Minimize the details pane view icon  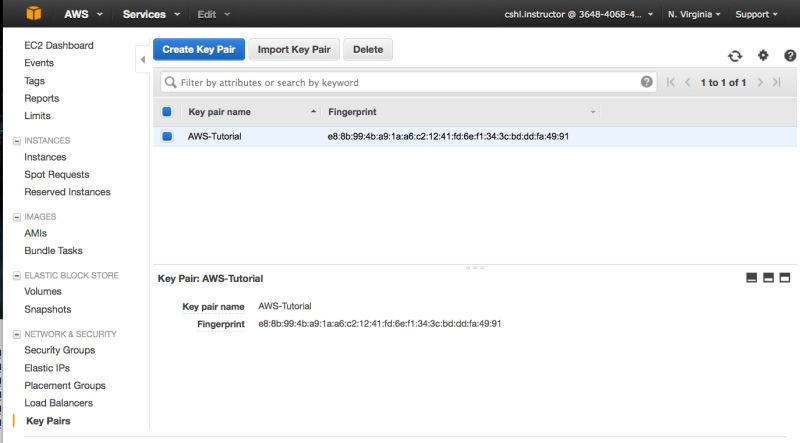coord(752,278)
